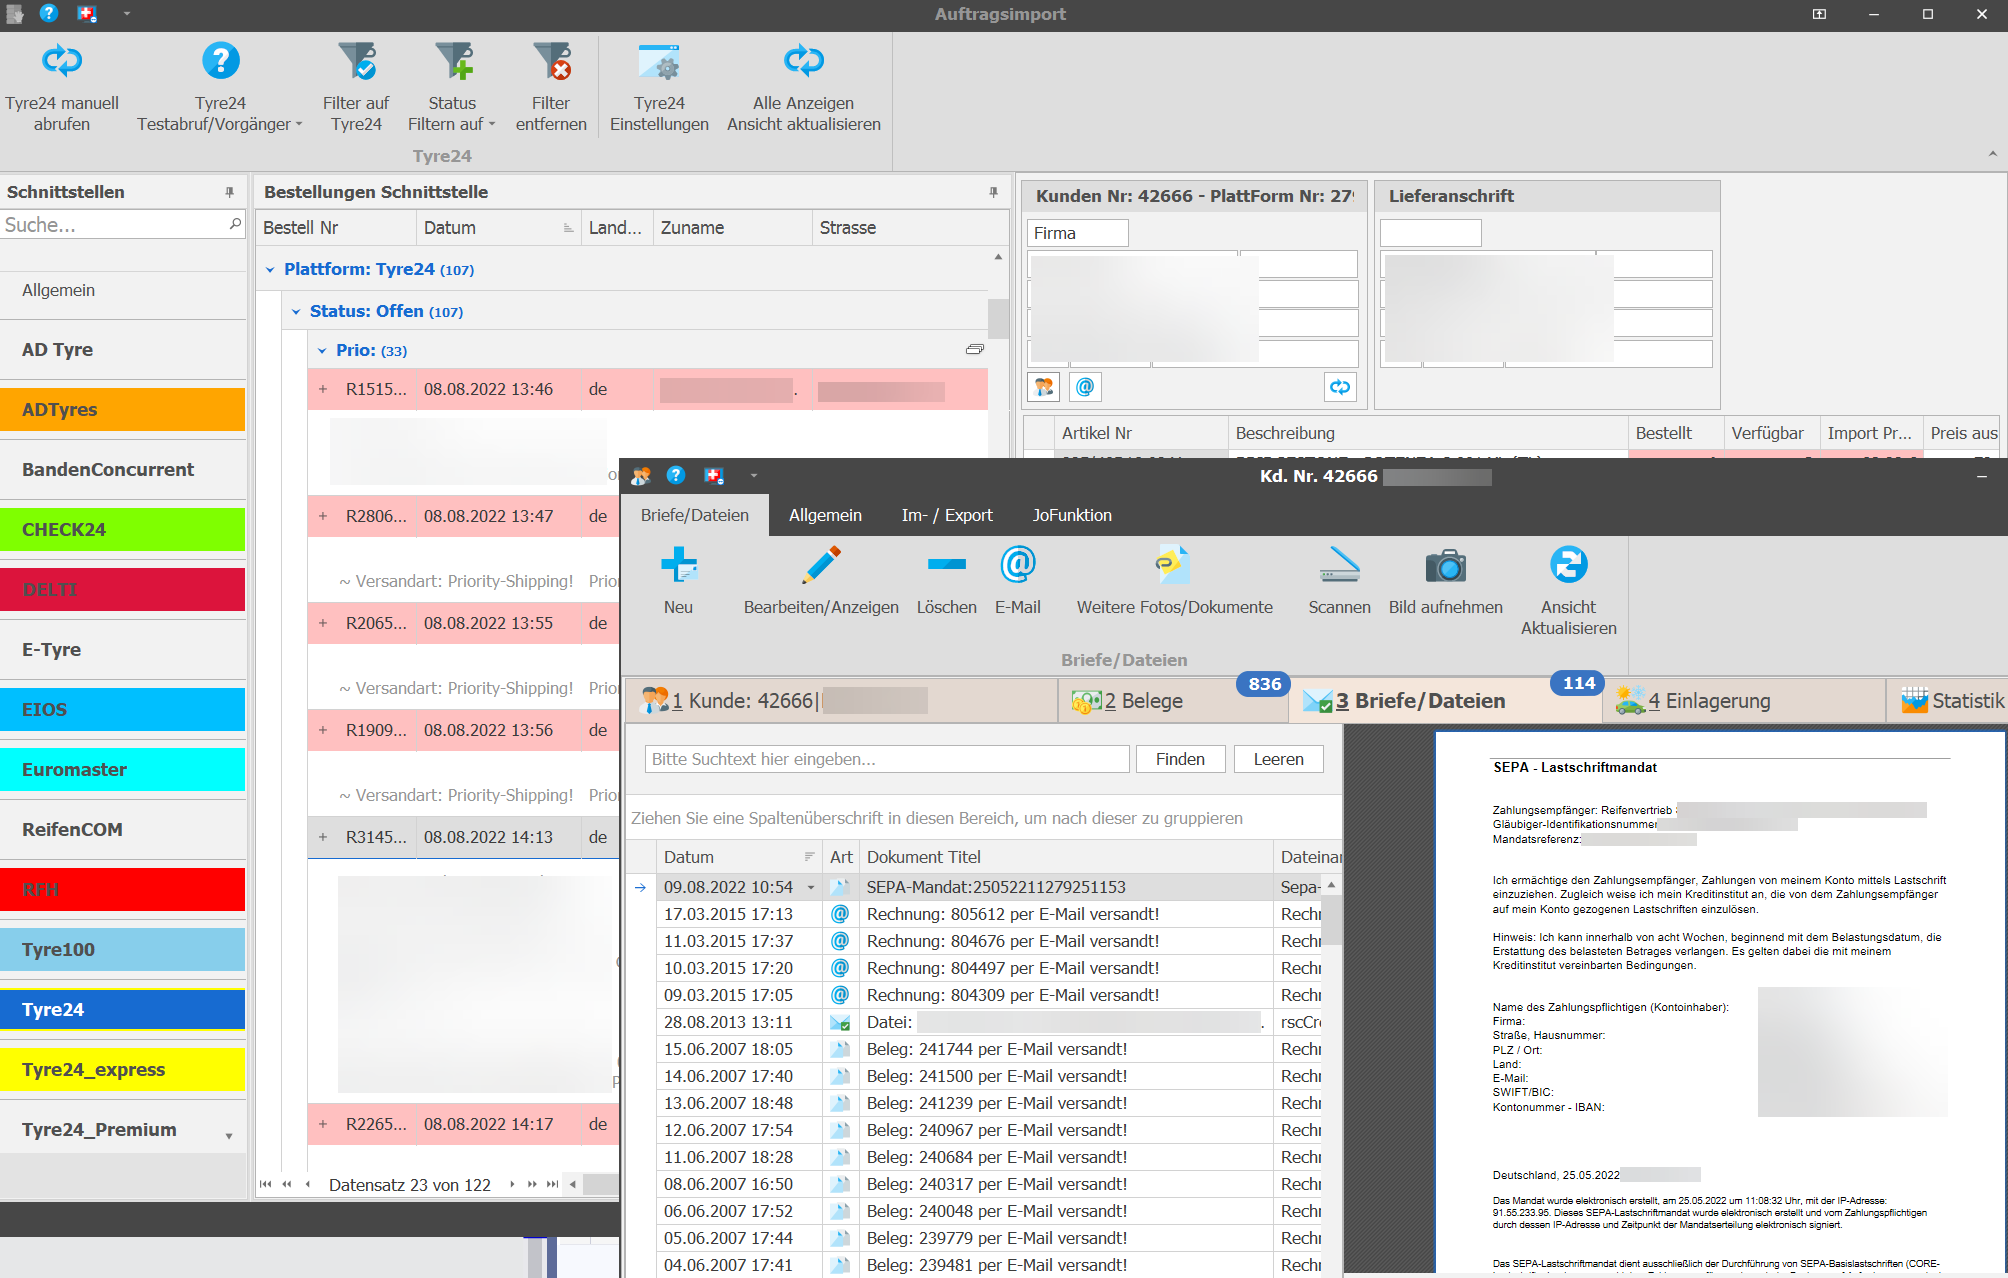Collapse Status: Offen group

pos(296,312)
